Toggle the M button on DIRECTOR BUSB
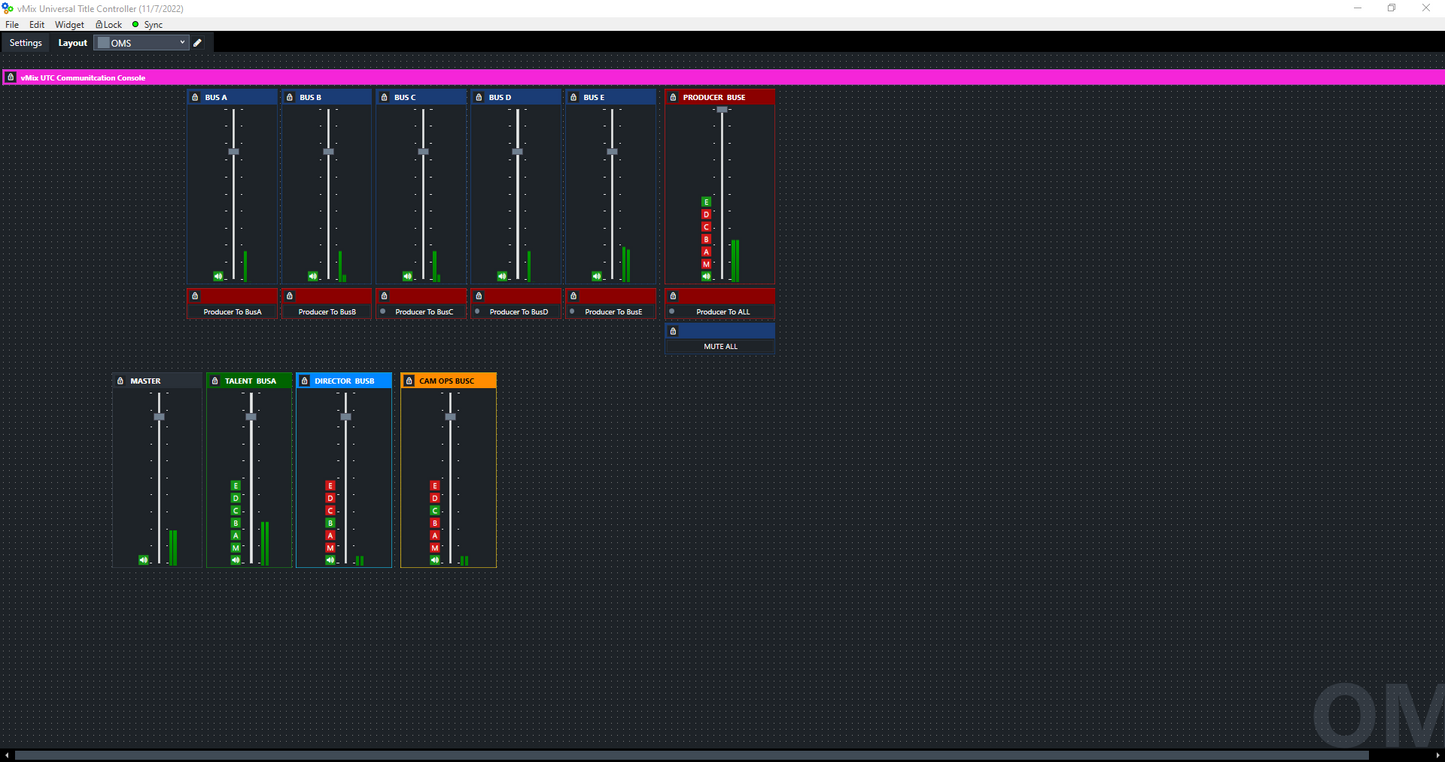The height and width of the screenshot is (762, 1445). tap(330, 548)
